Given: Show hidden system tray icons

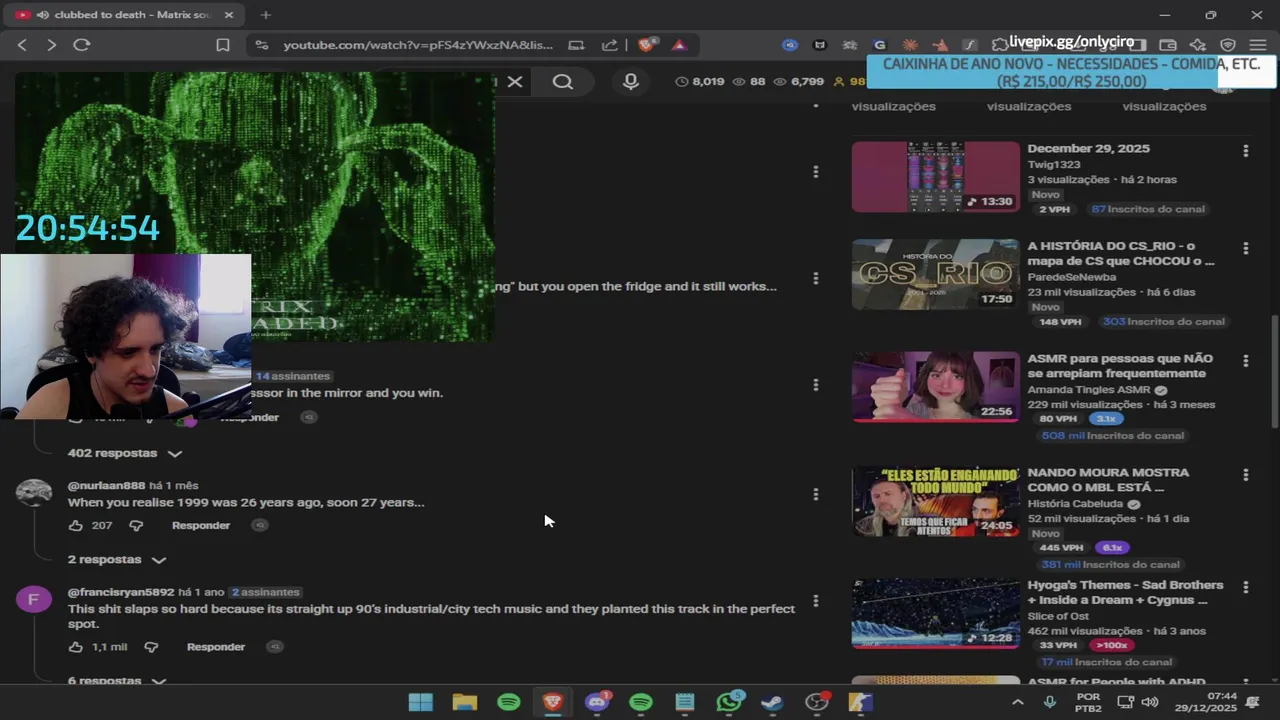Looking at the screenshot, I should click(1018, 703).
